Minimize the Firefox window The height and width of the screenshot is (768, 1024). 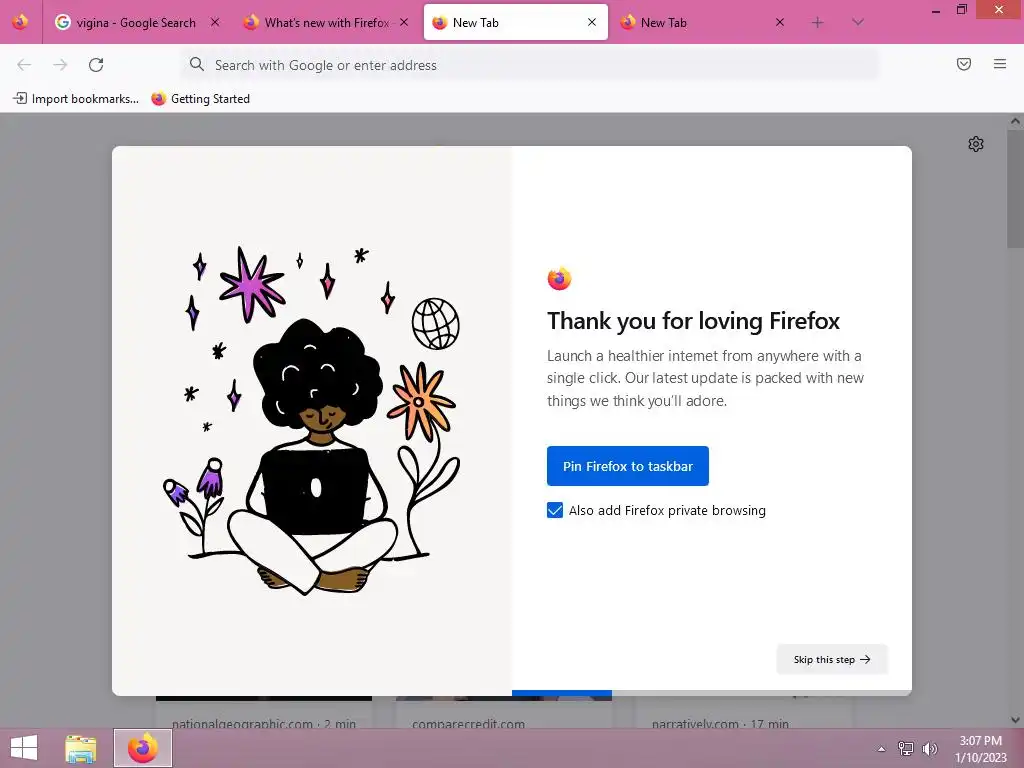(x=936, y=9)
